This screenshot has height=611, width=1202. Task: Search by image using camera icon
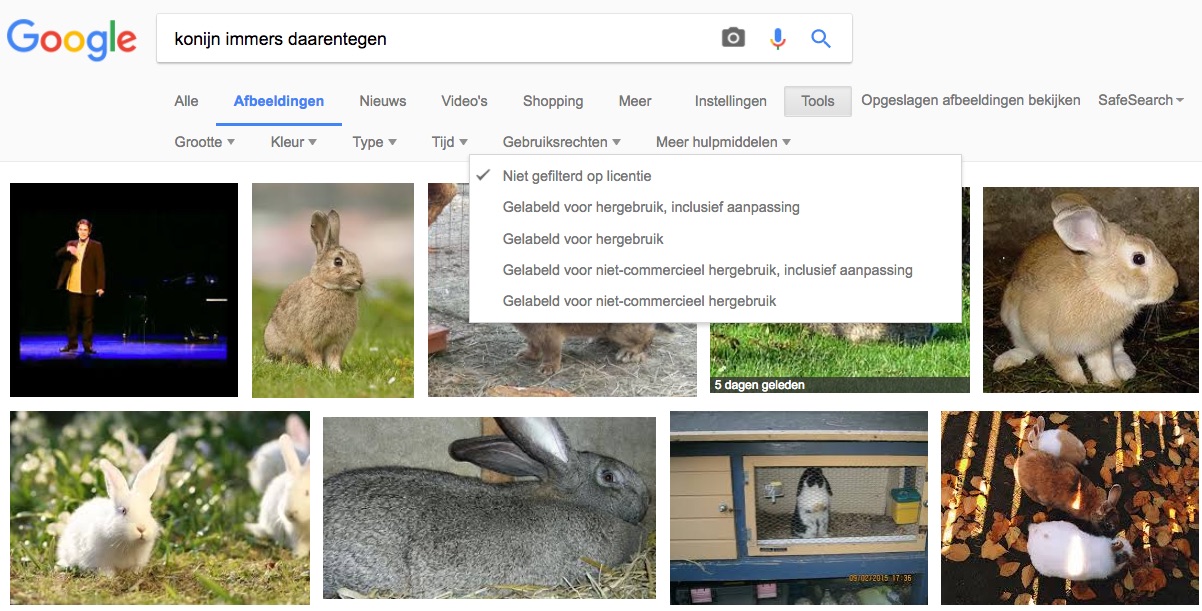(x=733, y=39)
